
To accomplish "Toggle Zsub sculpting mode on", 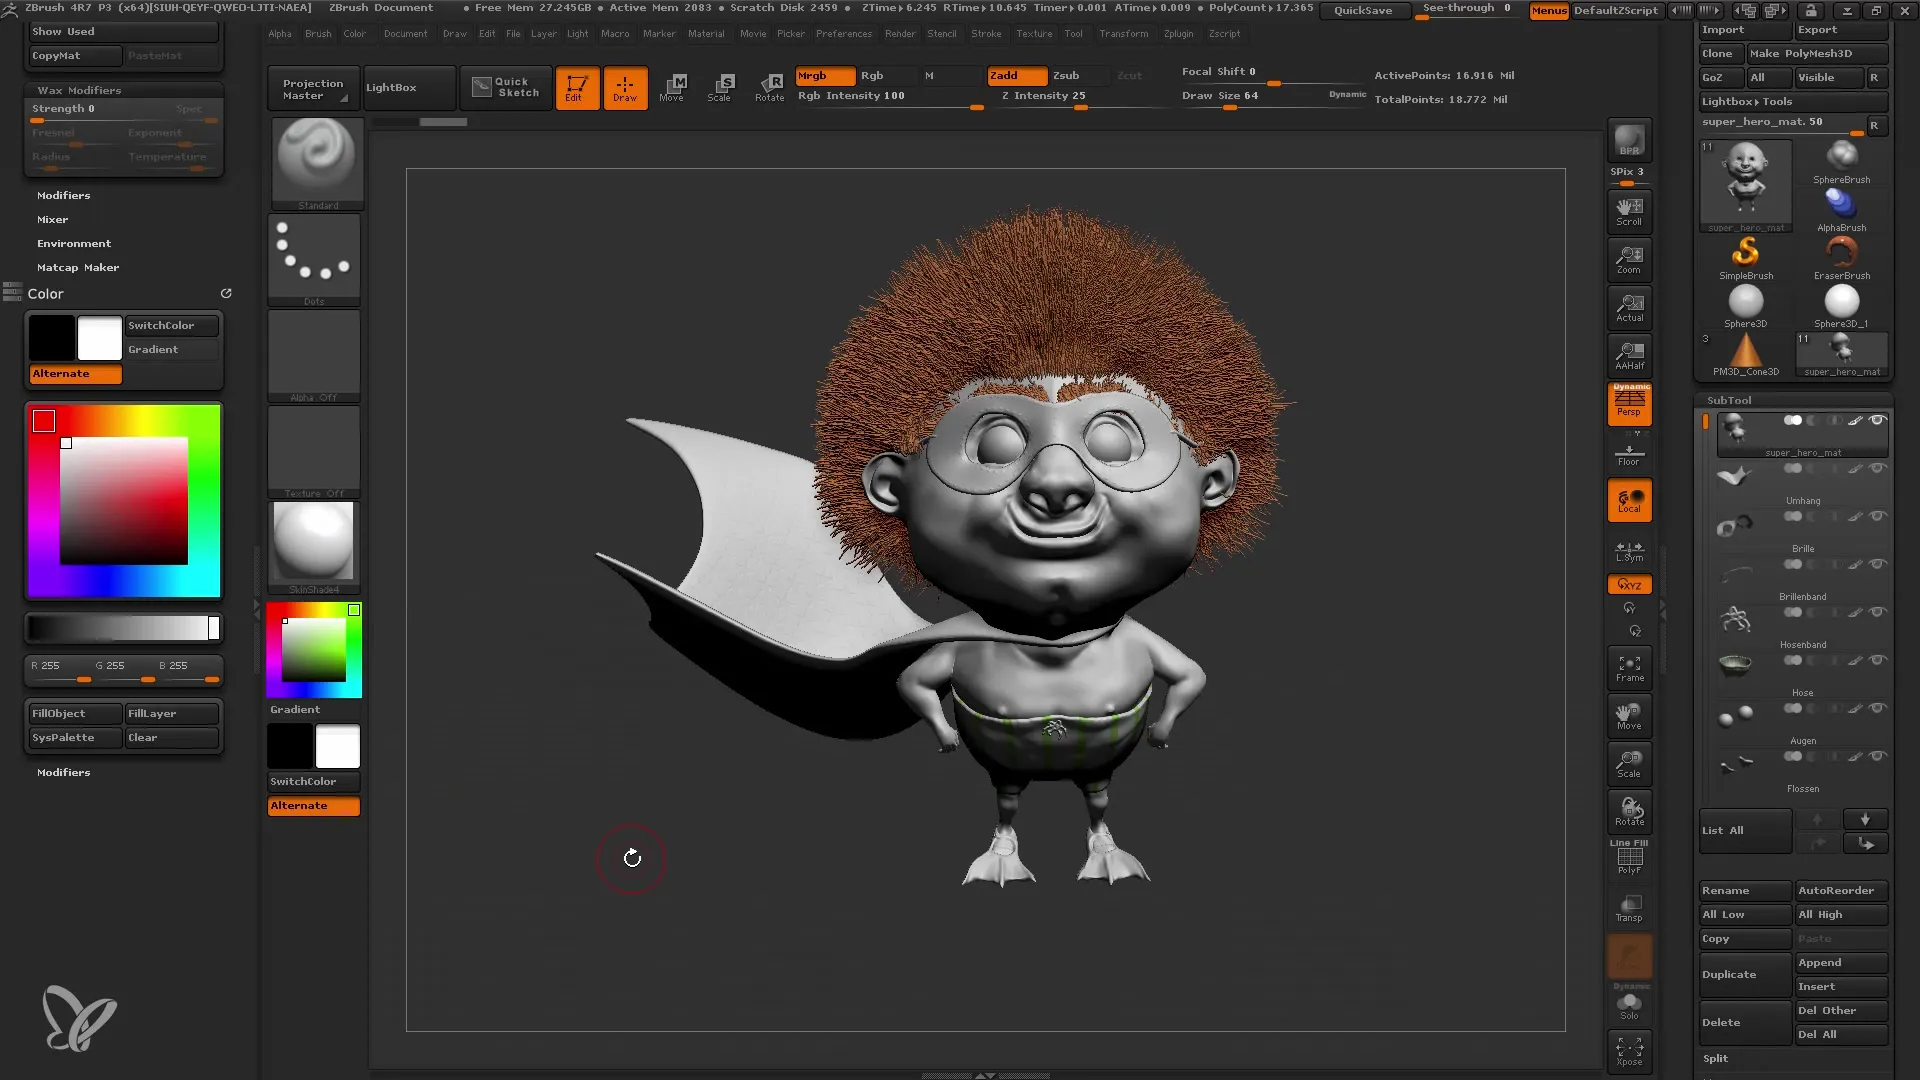I will (1064, 74).
